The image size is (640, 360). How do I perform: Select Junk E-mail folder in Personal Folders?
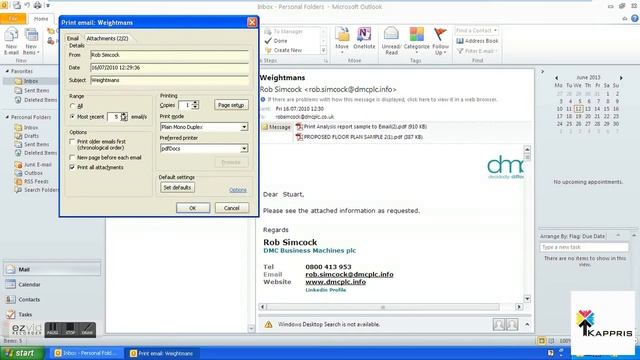click(x=33, y=164)
